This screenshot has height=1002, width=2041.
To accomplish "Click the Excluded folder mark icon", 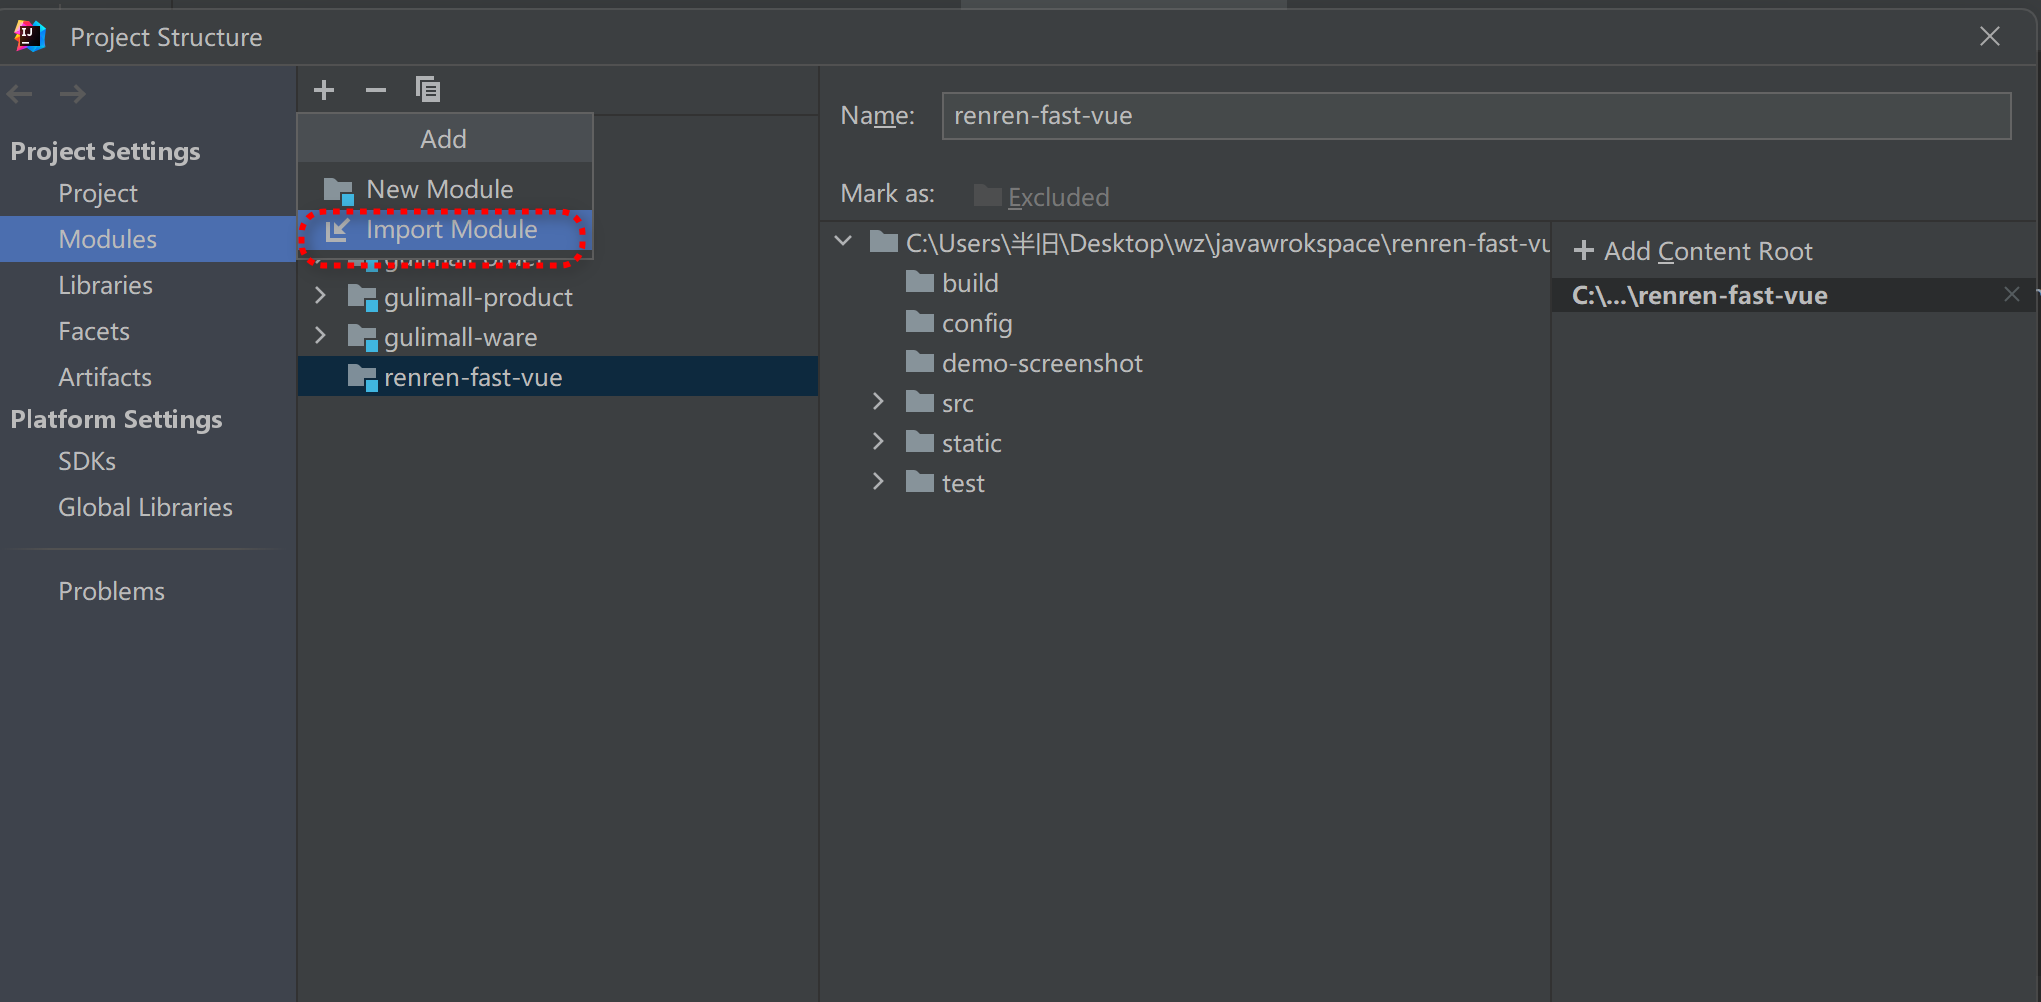I will pyautogui.click(x=988, y=195).
